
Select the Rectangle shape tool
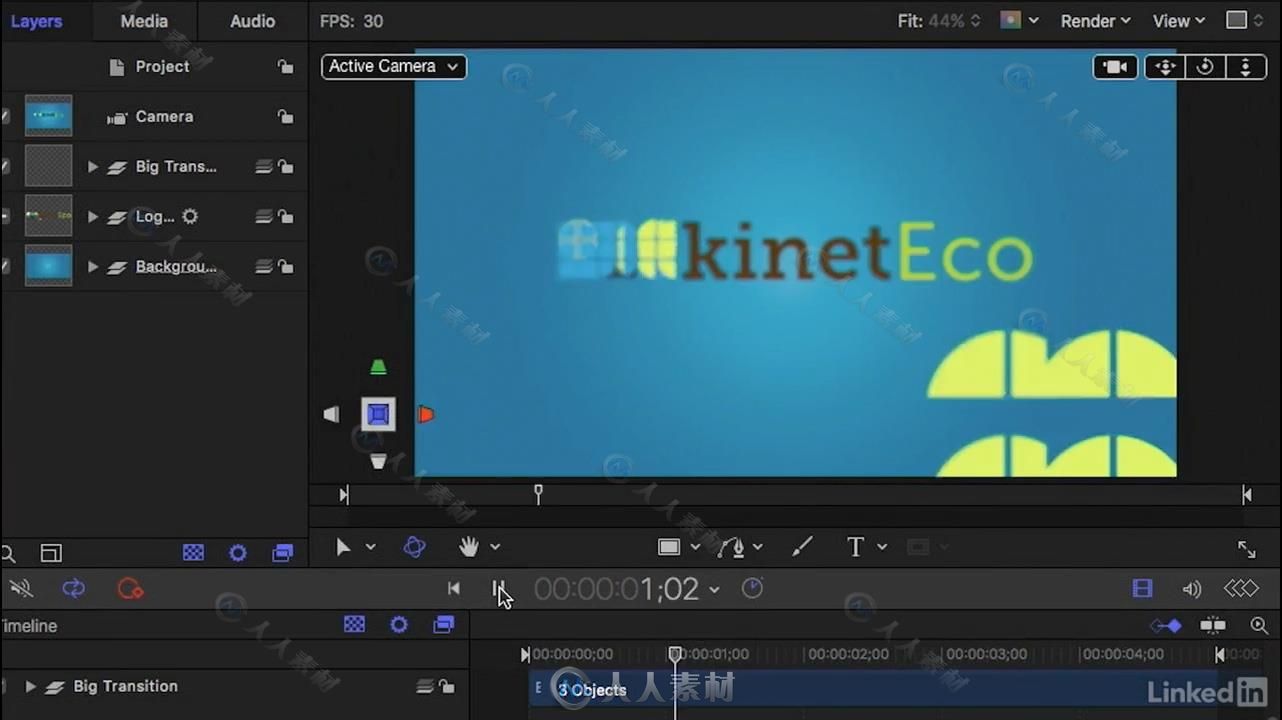[669, 547]
